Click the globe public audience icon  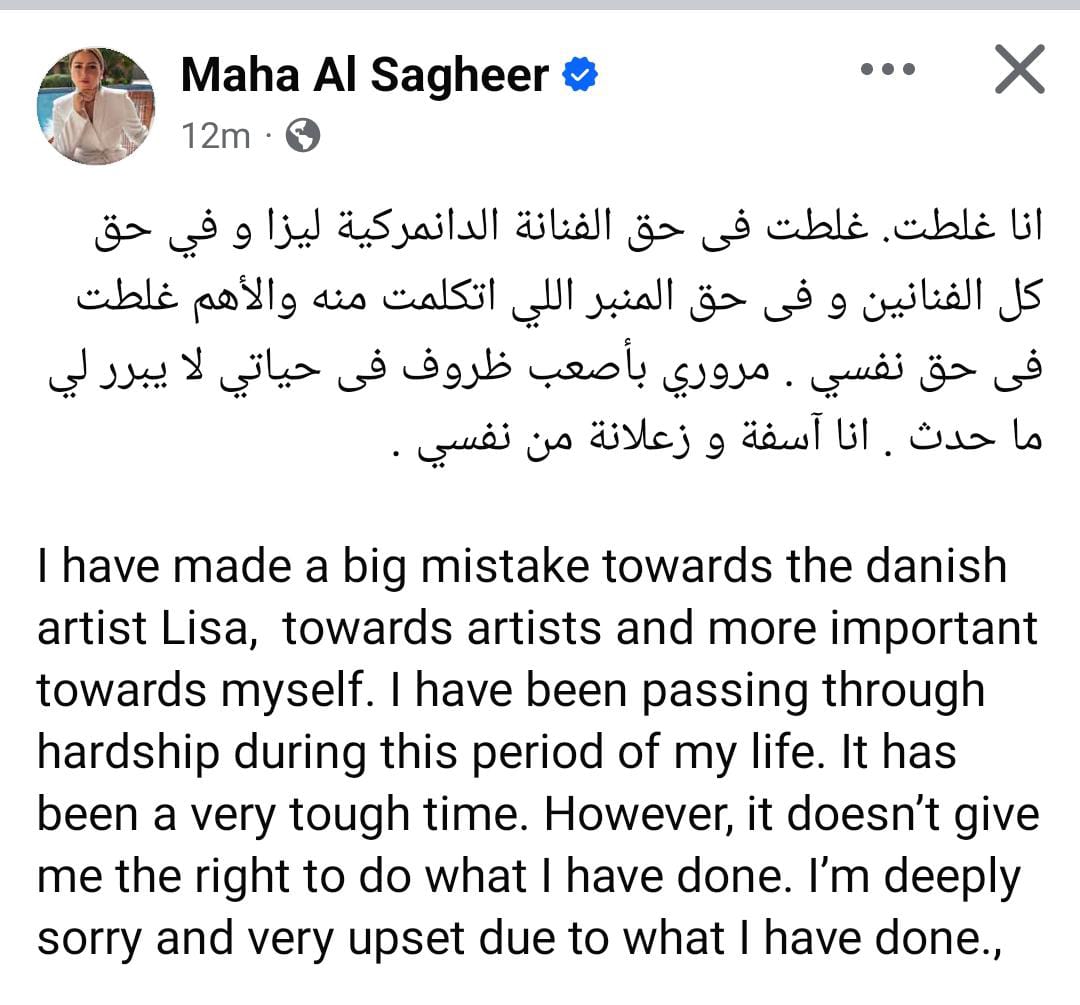pos(302,136)
